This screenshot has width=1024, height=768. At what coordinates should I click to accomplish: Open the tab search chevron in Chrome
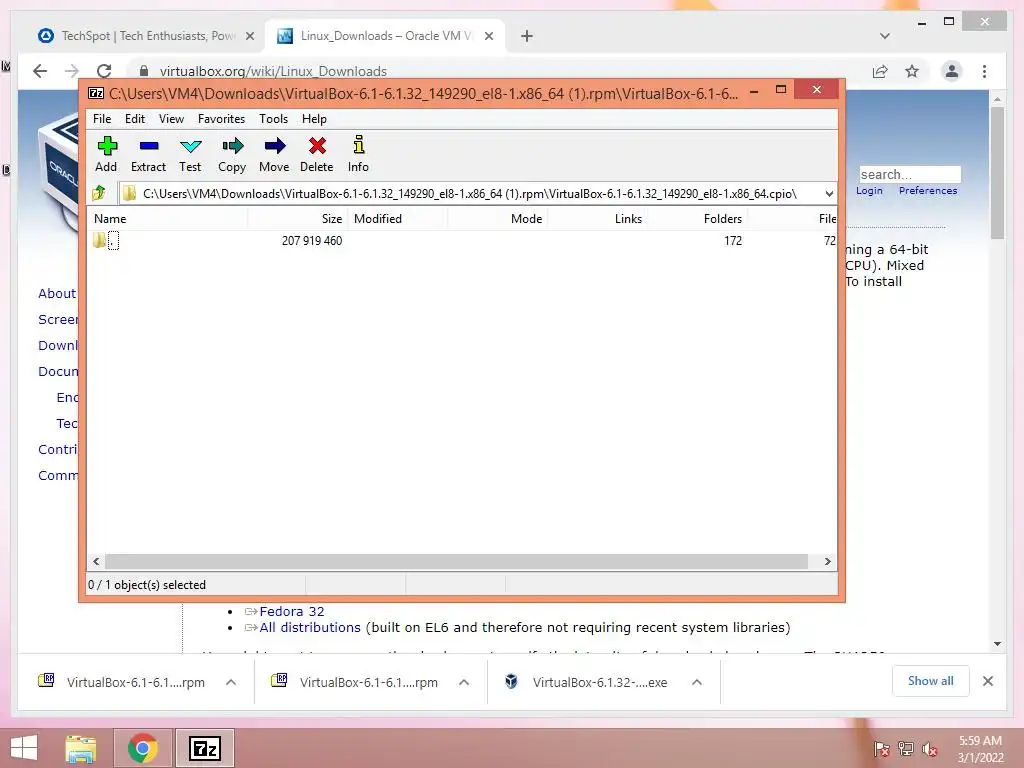click(885, 36)
